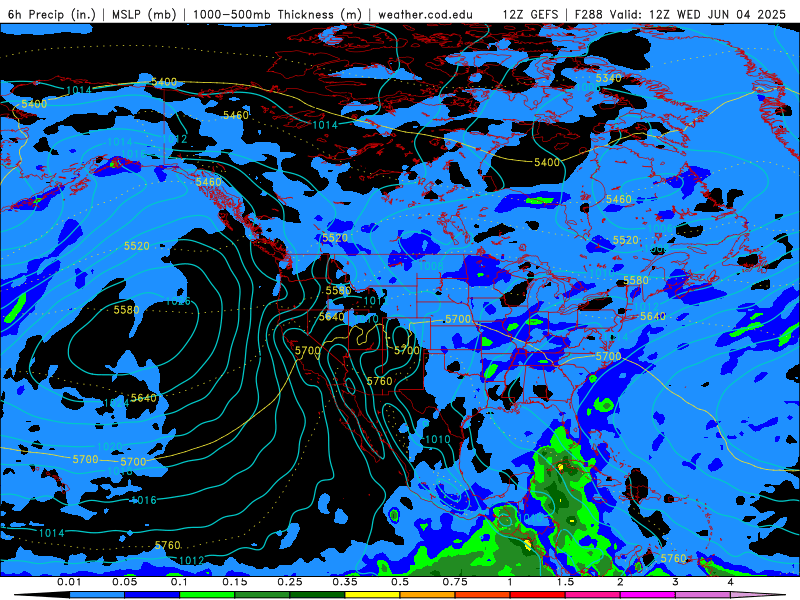Click the '0.01' legend value

click(x=69, y=582)
